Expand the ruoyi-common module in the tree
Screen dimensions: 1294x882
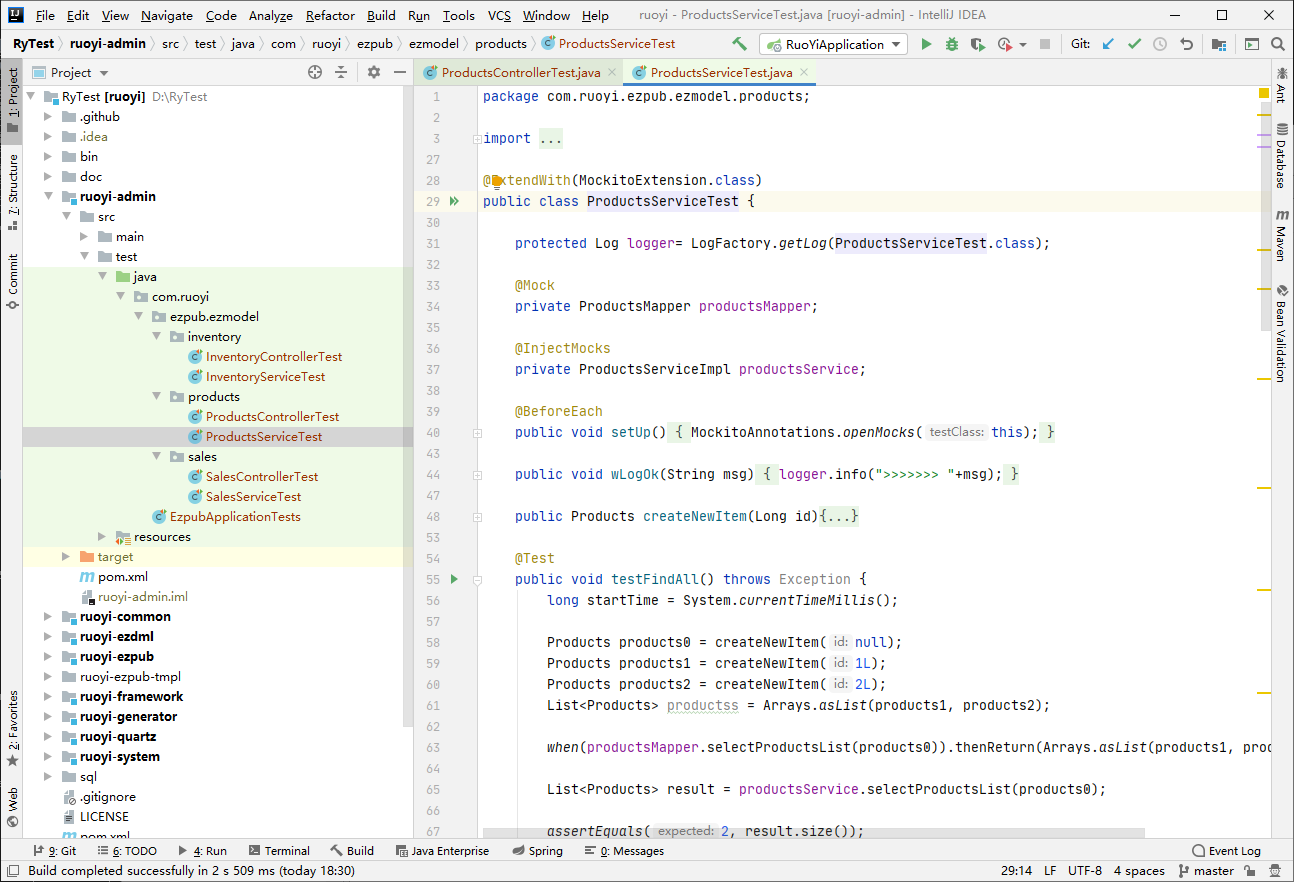(47, 617)
